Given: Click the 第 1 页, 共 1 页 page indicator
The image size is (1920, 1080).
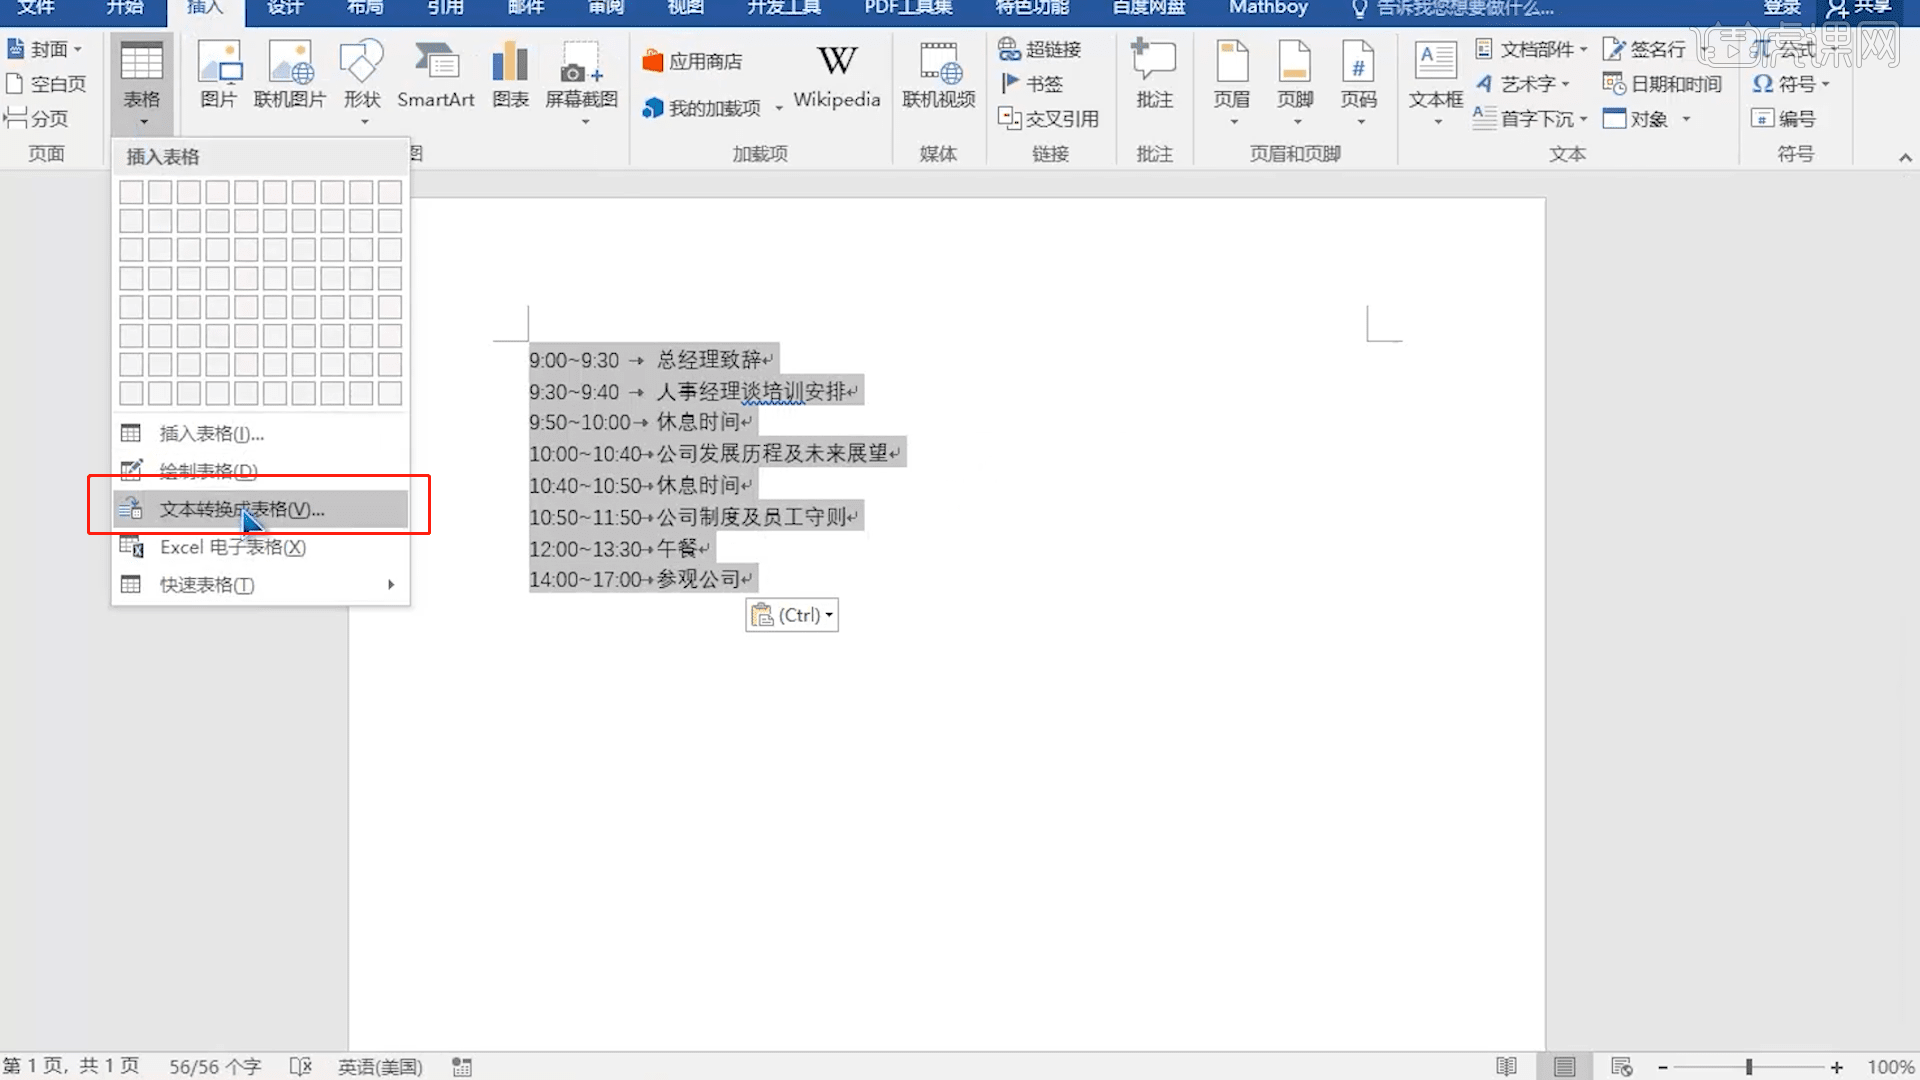Looking at the screenshot, I should click(x=70, y=1066).
